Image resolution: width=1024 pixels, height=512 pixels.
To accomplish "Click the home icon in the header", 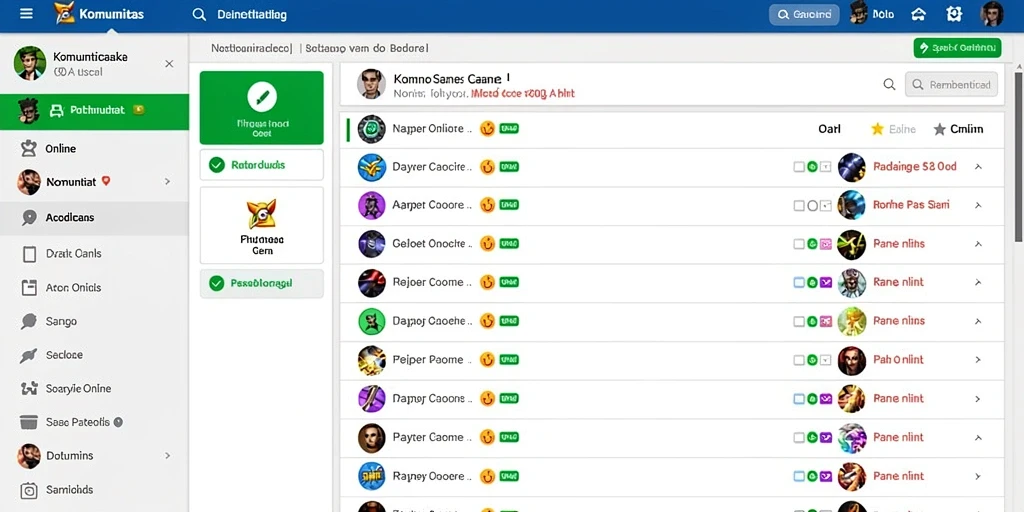I will (918, 14).
